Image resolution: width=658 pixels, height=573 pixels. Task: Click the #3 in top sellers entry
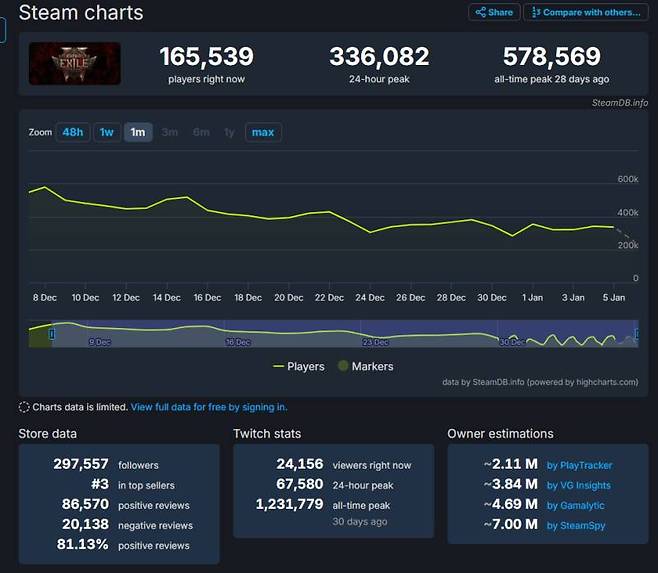[133, 484]
